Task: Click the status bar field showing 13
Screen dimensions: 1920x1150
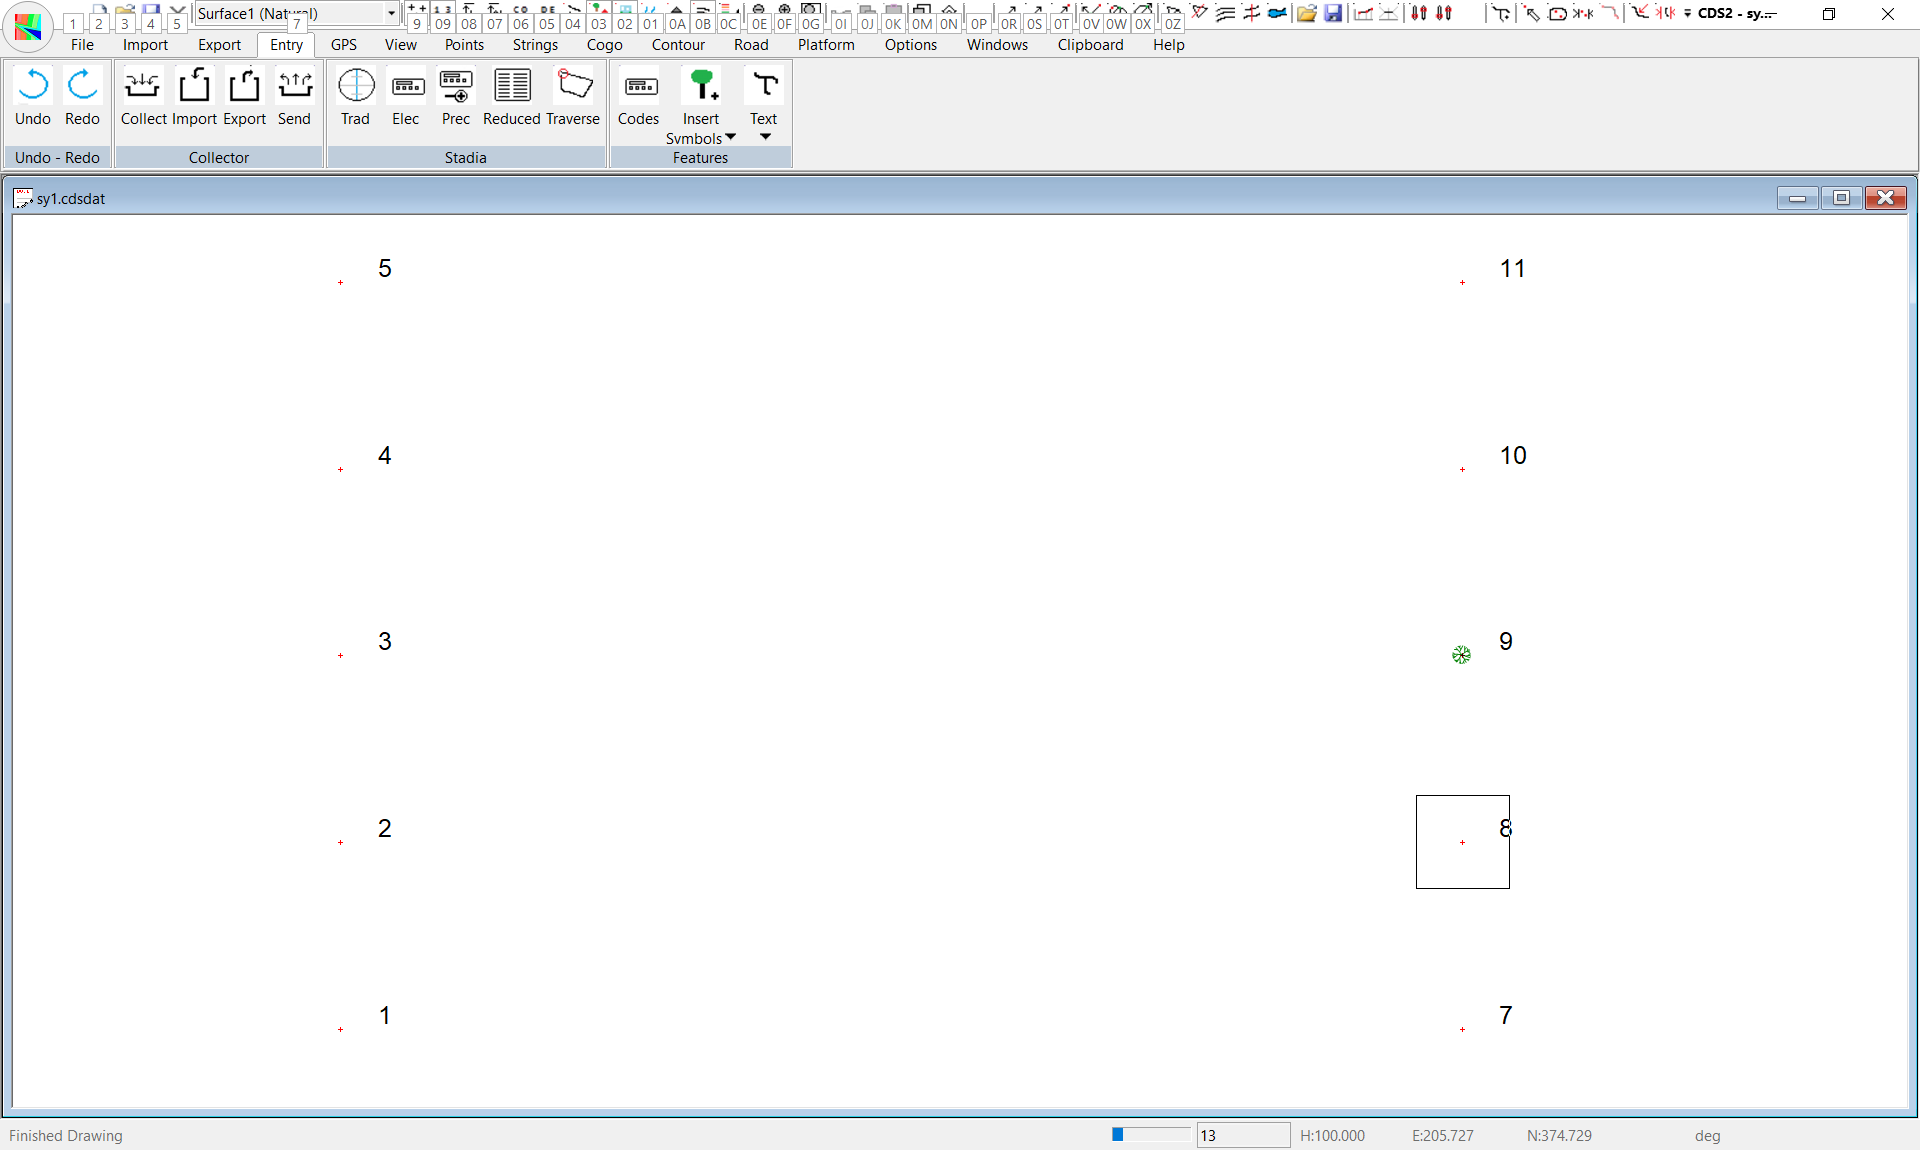Action: click(1242, 1135)
